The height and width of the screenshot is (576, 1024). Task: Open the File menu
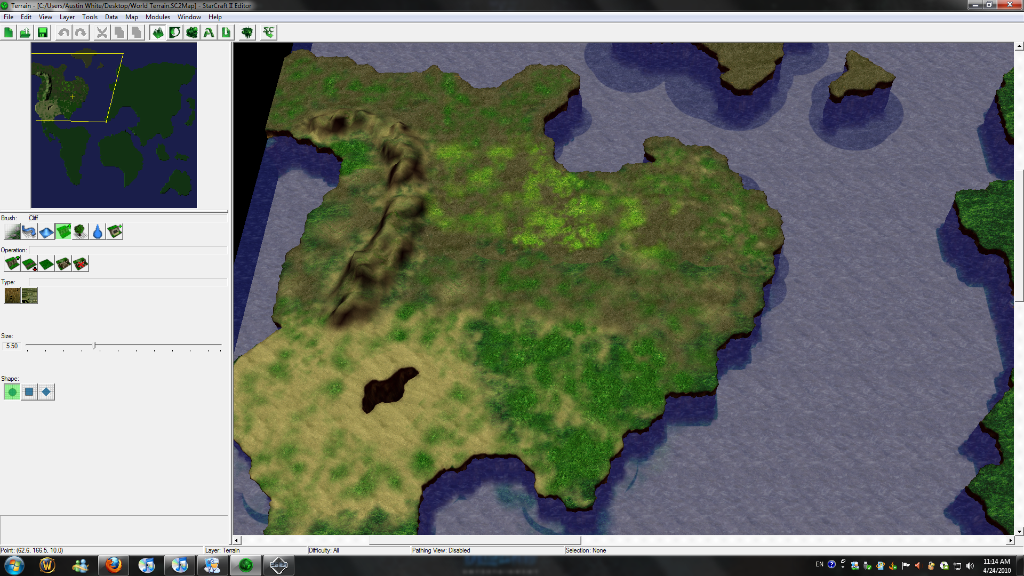click(8, 17)
